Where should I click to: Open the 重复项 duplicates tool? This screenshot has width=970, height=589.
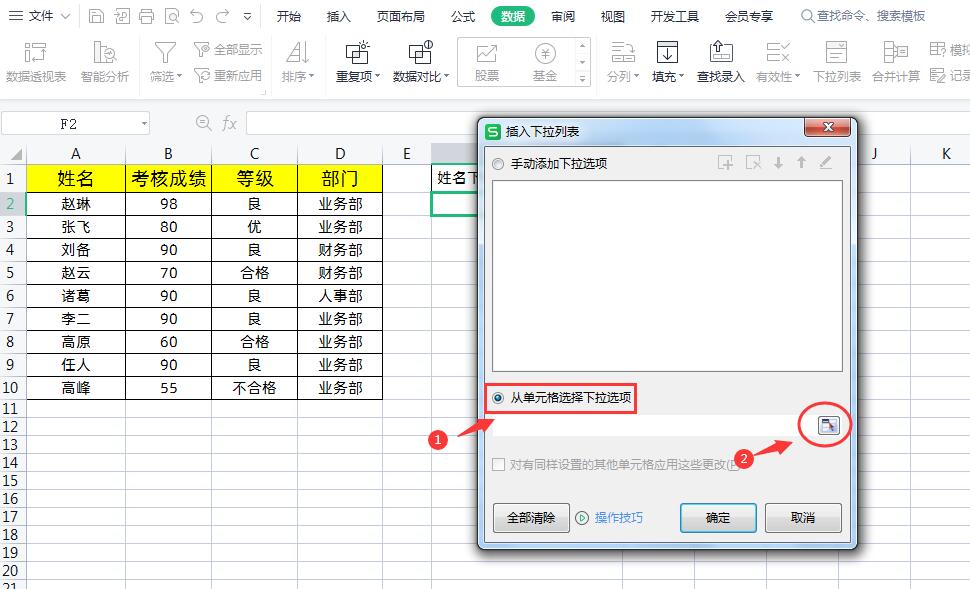tap(357, 62)
